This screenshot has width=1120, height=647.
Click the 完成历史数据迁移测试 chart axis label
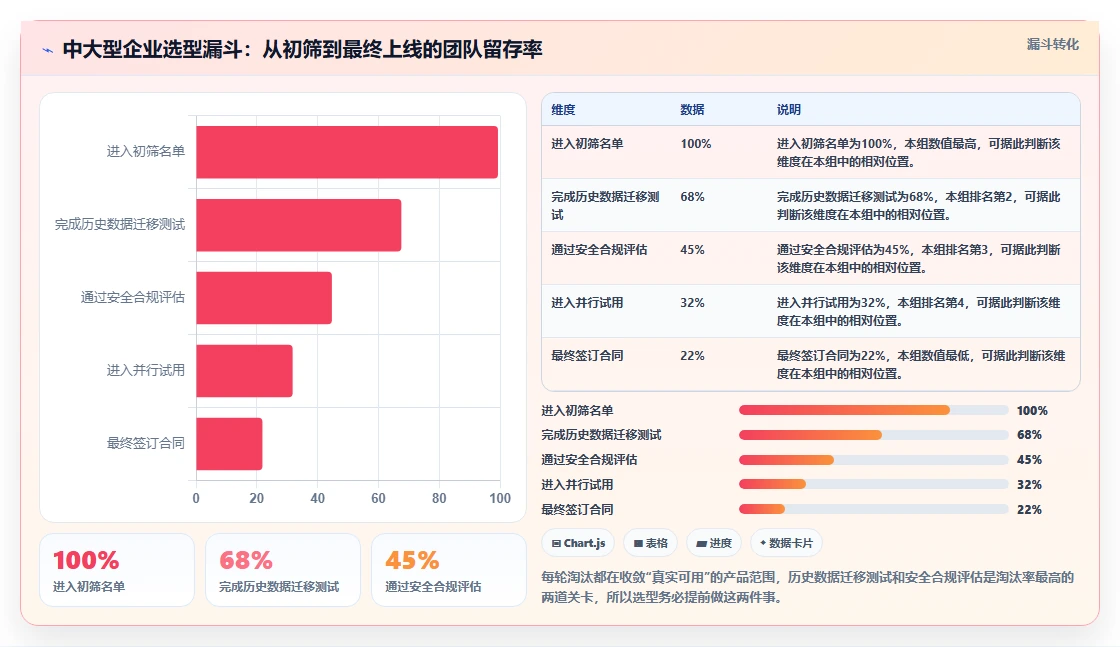point(120,224)
